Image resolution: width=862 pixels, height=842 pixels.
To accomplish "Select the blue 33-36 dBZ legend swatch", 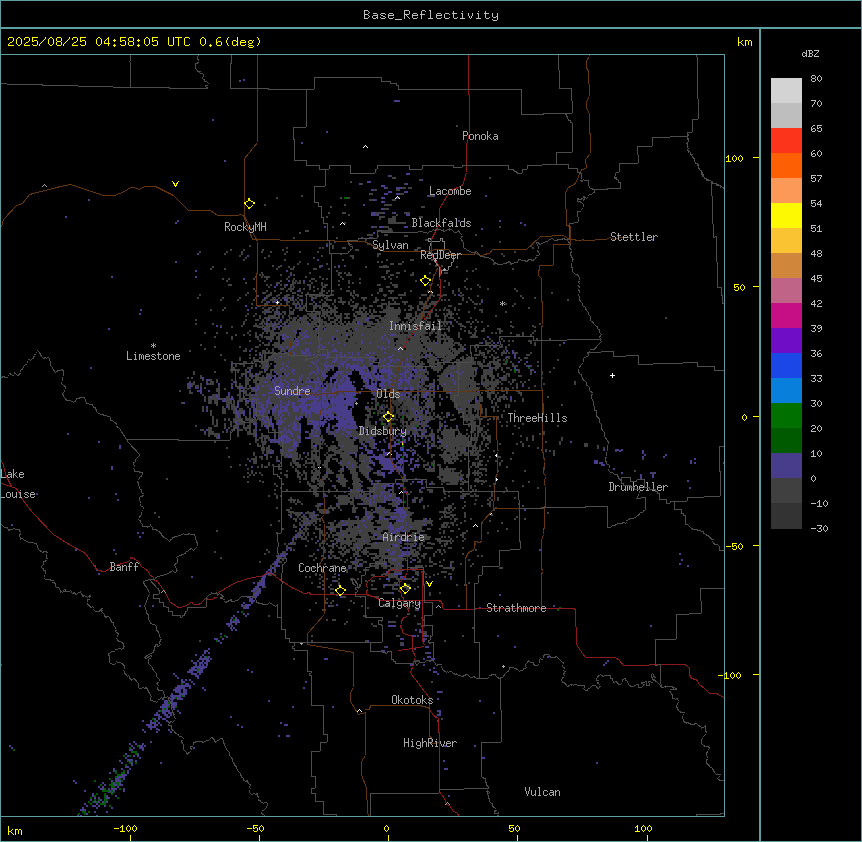I will 786,365.
